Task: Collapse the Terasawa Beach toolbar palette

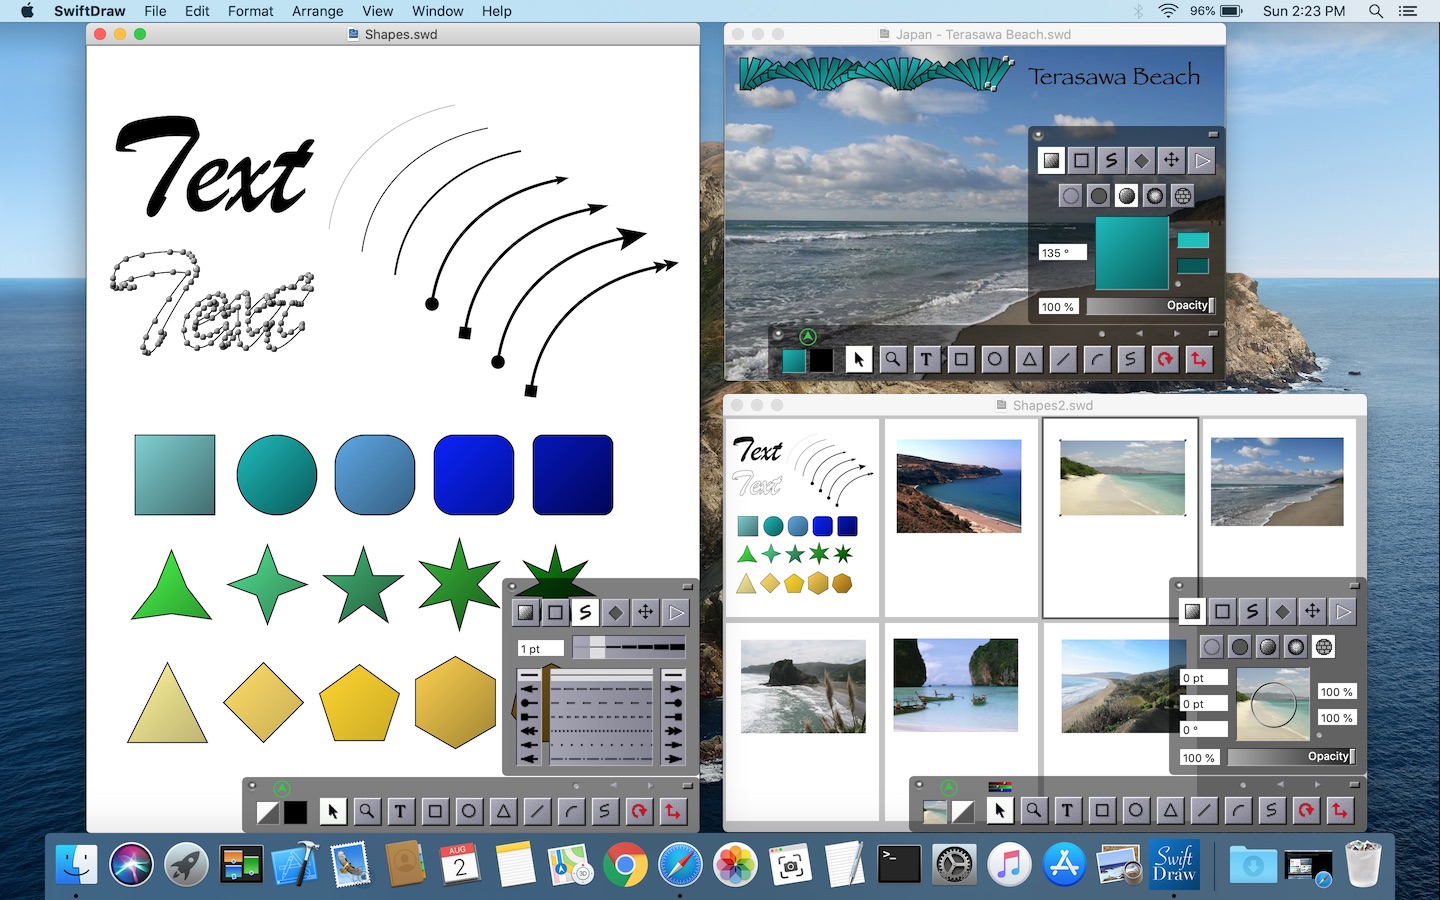Action: [x=1212, y=333]
